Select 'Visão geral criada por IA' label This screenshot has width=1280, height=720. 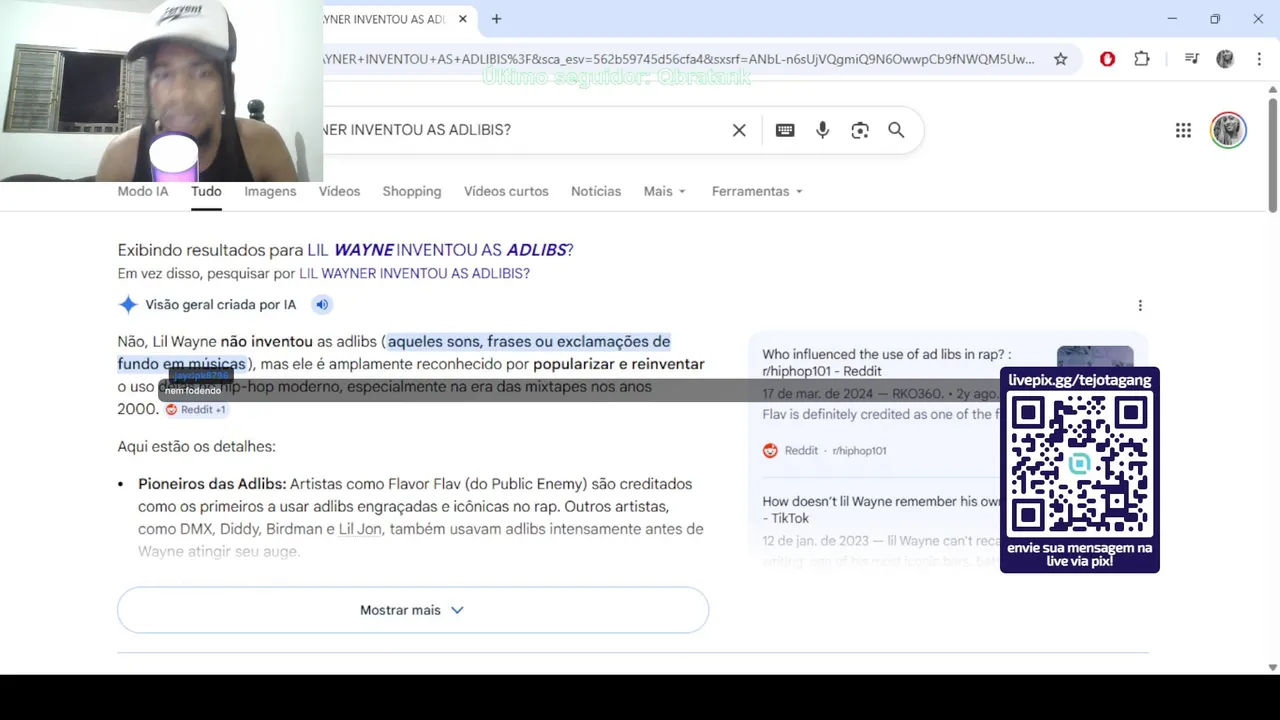click(x=221, y=305)
